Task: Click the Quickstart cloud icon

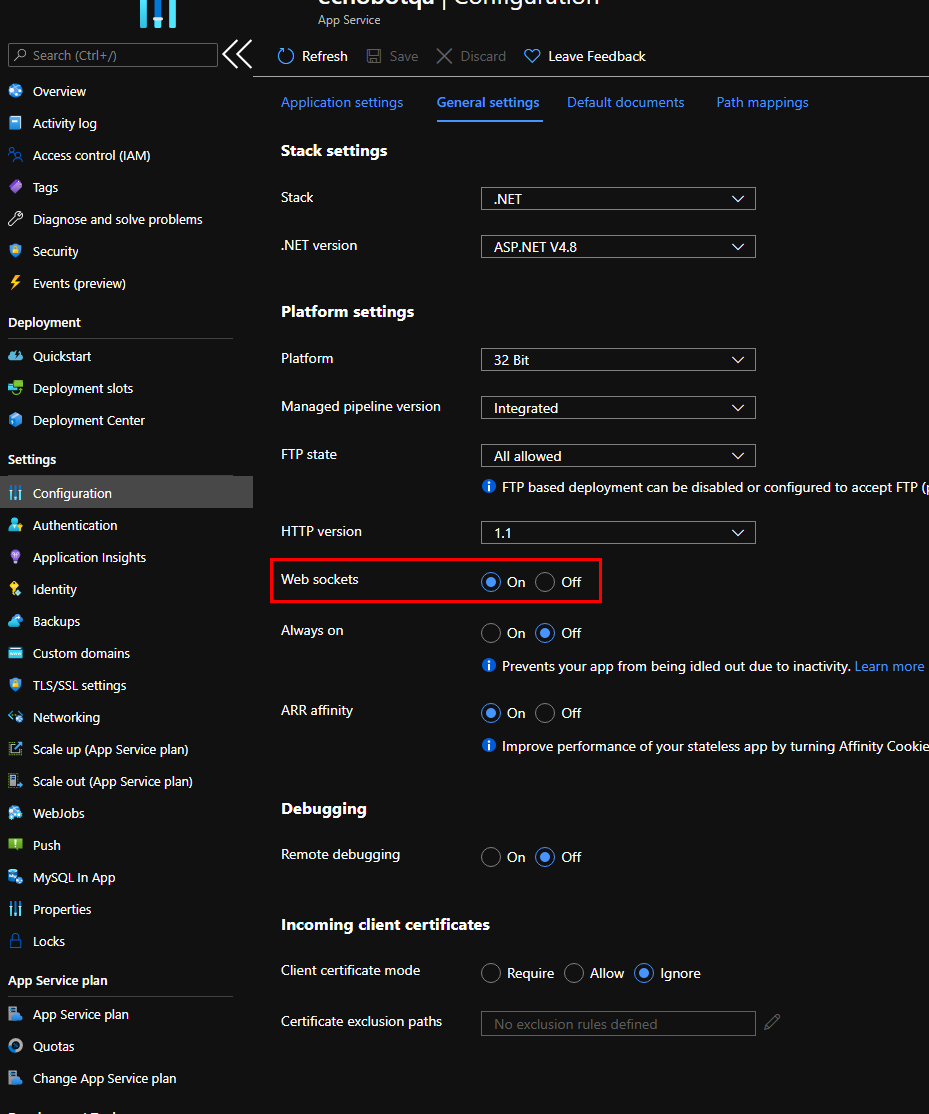Action: pyautogui.click(x=16, y=356)
